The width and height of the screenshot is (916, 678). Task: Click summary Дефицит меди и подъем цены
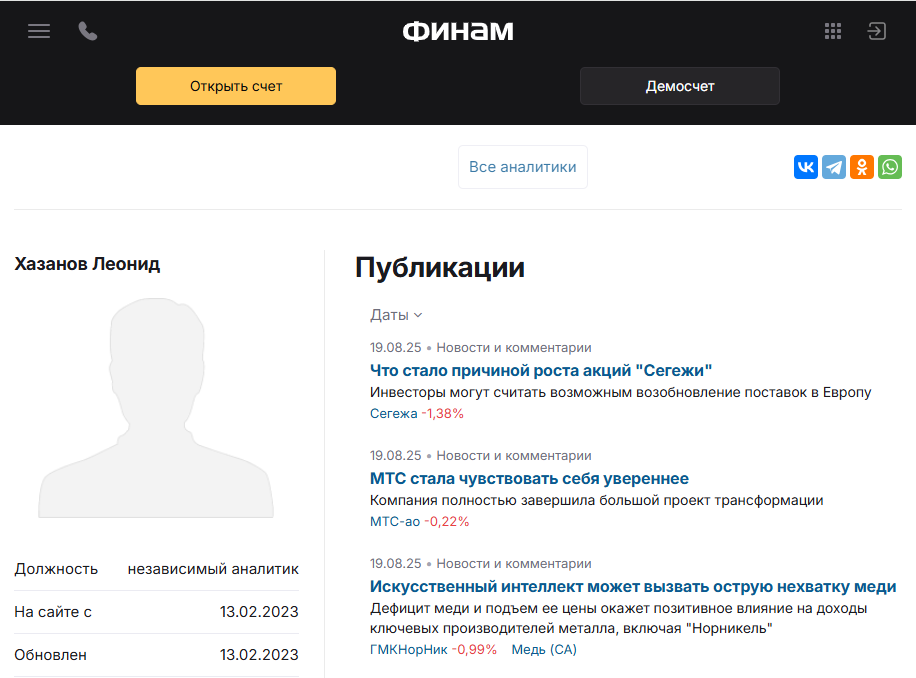pos(619,618)
